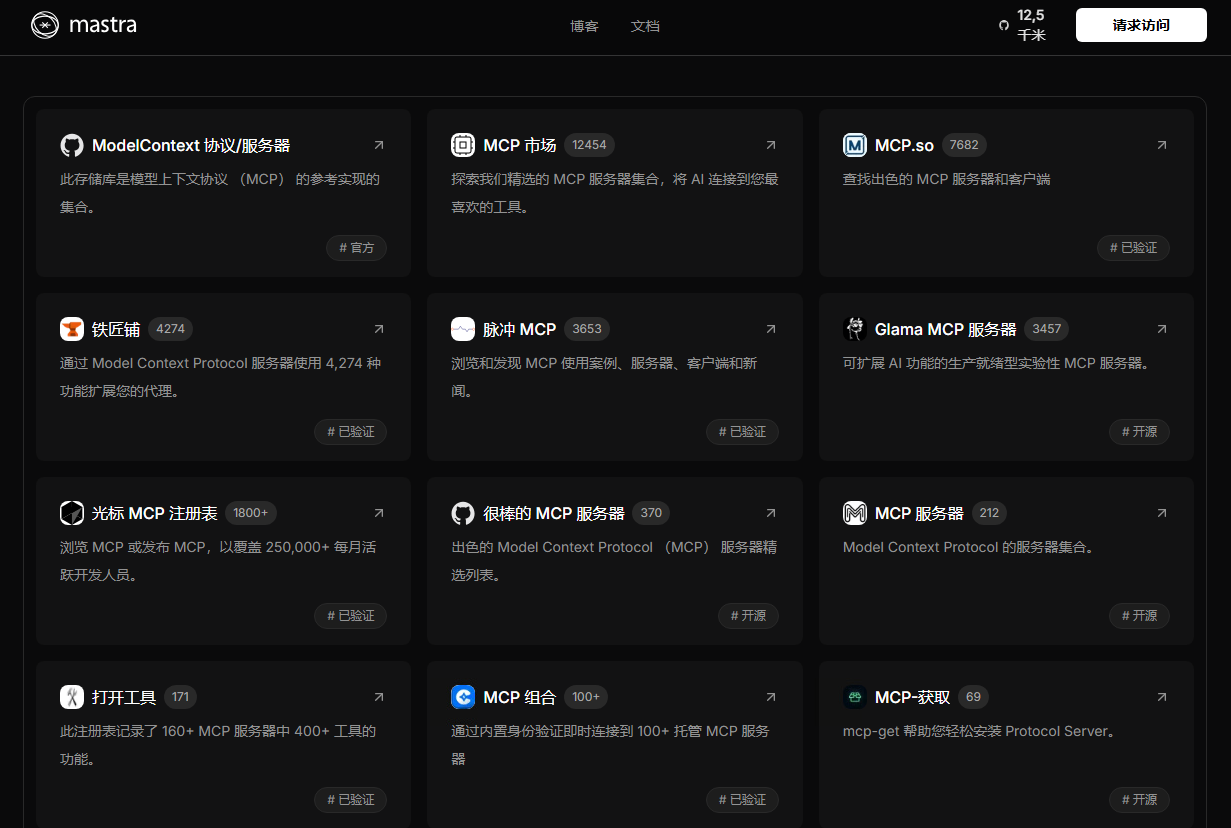Viewport: 1231px width, 828px height.
Task: Click the MCP.so logo icon
Action: pyautogui.click(x=855, y=145)
